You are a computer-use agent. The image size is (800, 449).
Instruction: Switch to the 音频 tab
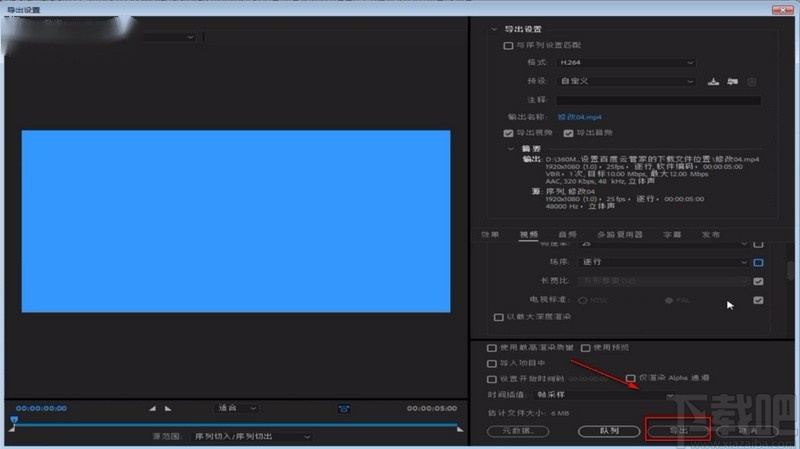567,234
